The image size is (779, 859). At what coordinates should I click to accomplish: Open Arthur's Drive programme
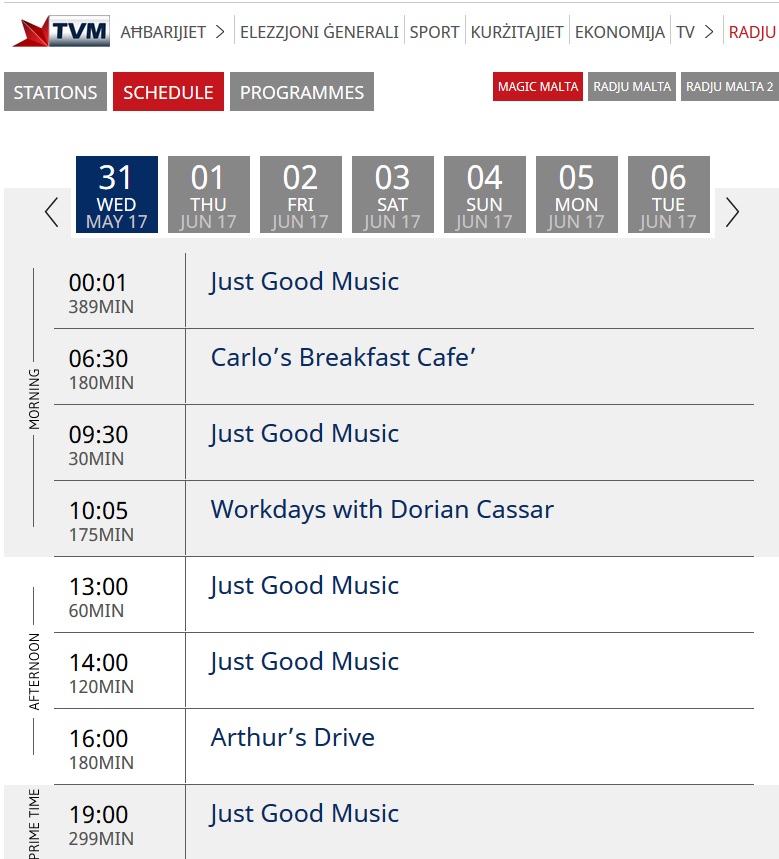click(293, 737)
